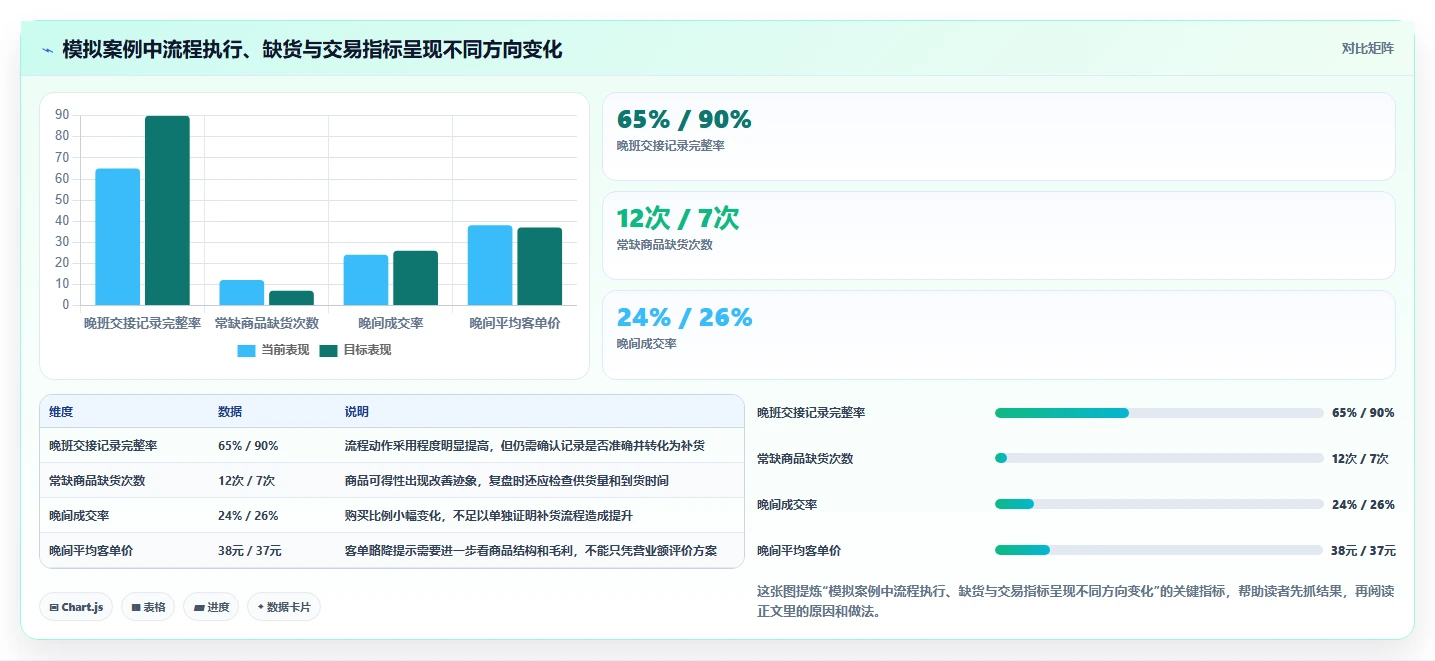
Task: Click table cell 晚间平均客单价
Action: tap(91, 551)
